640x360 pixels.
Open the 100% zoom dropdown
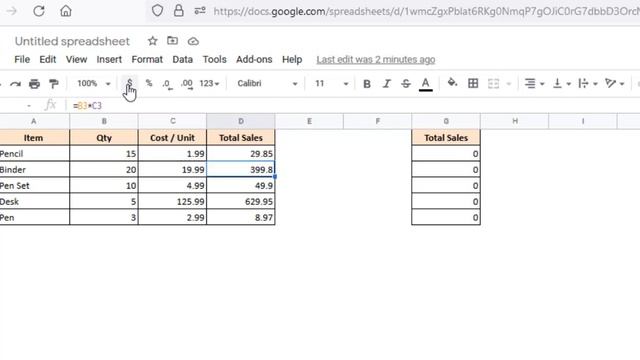coord(93,84)
